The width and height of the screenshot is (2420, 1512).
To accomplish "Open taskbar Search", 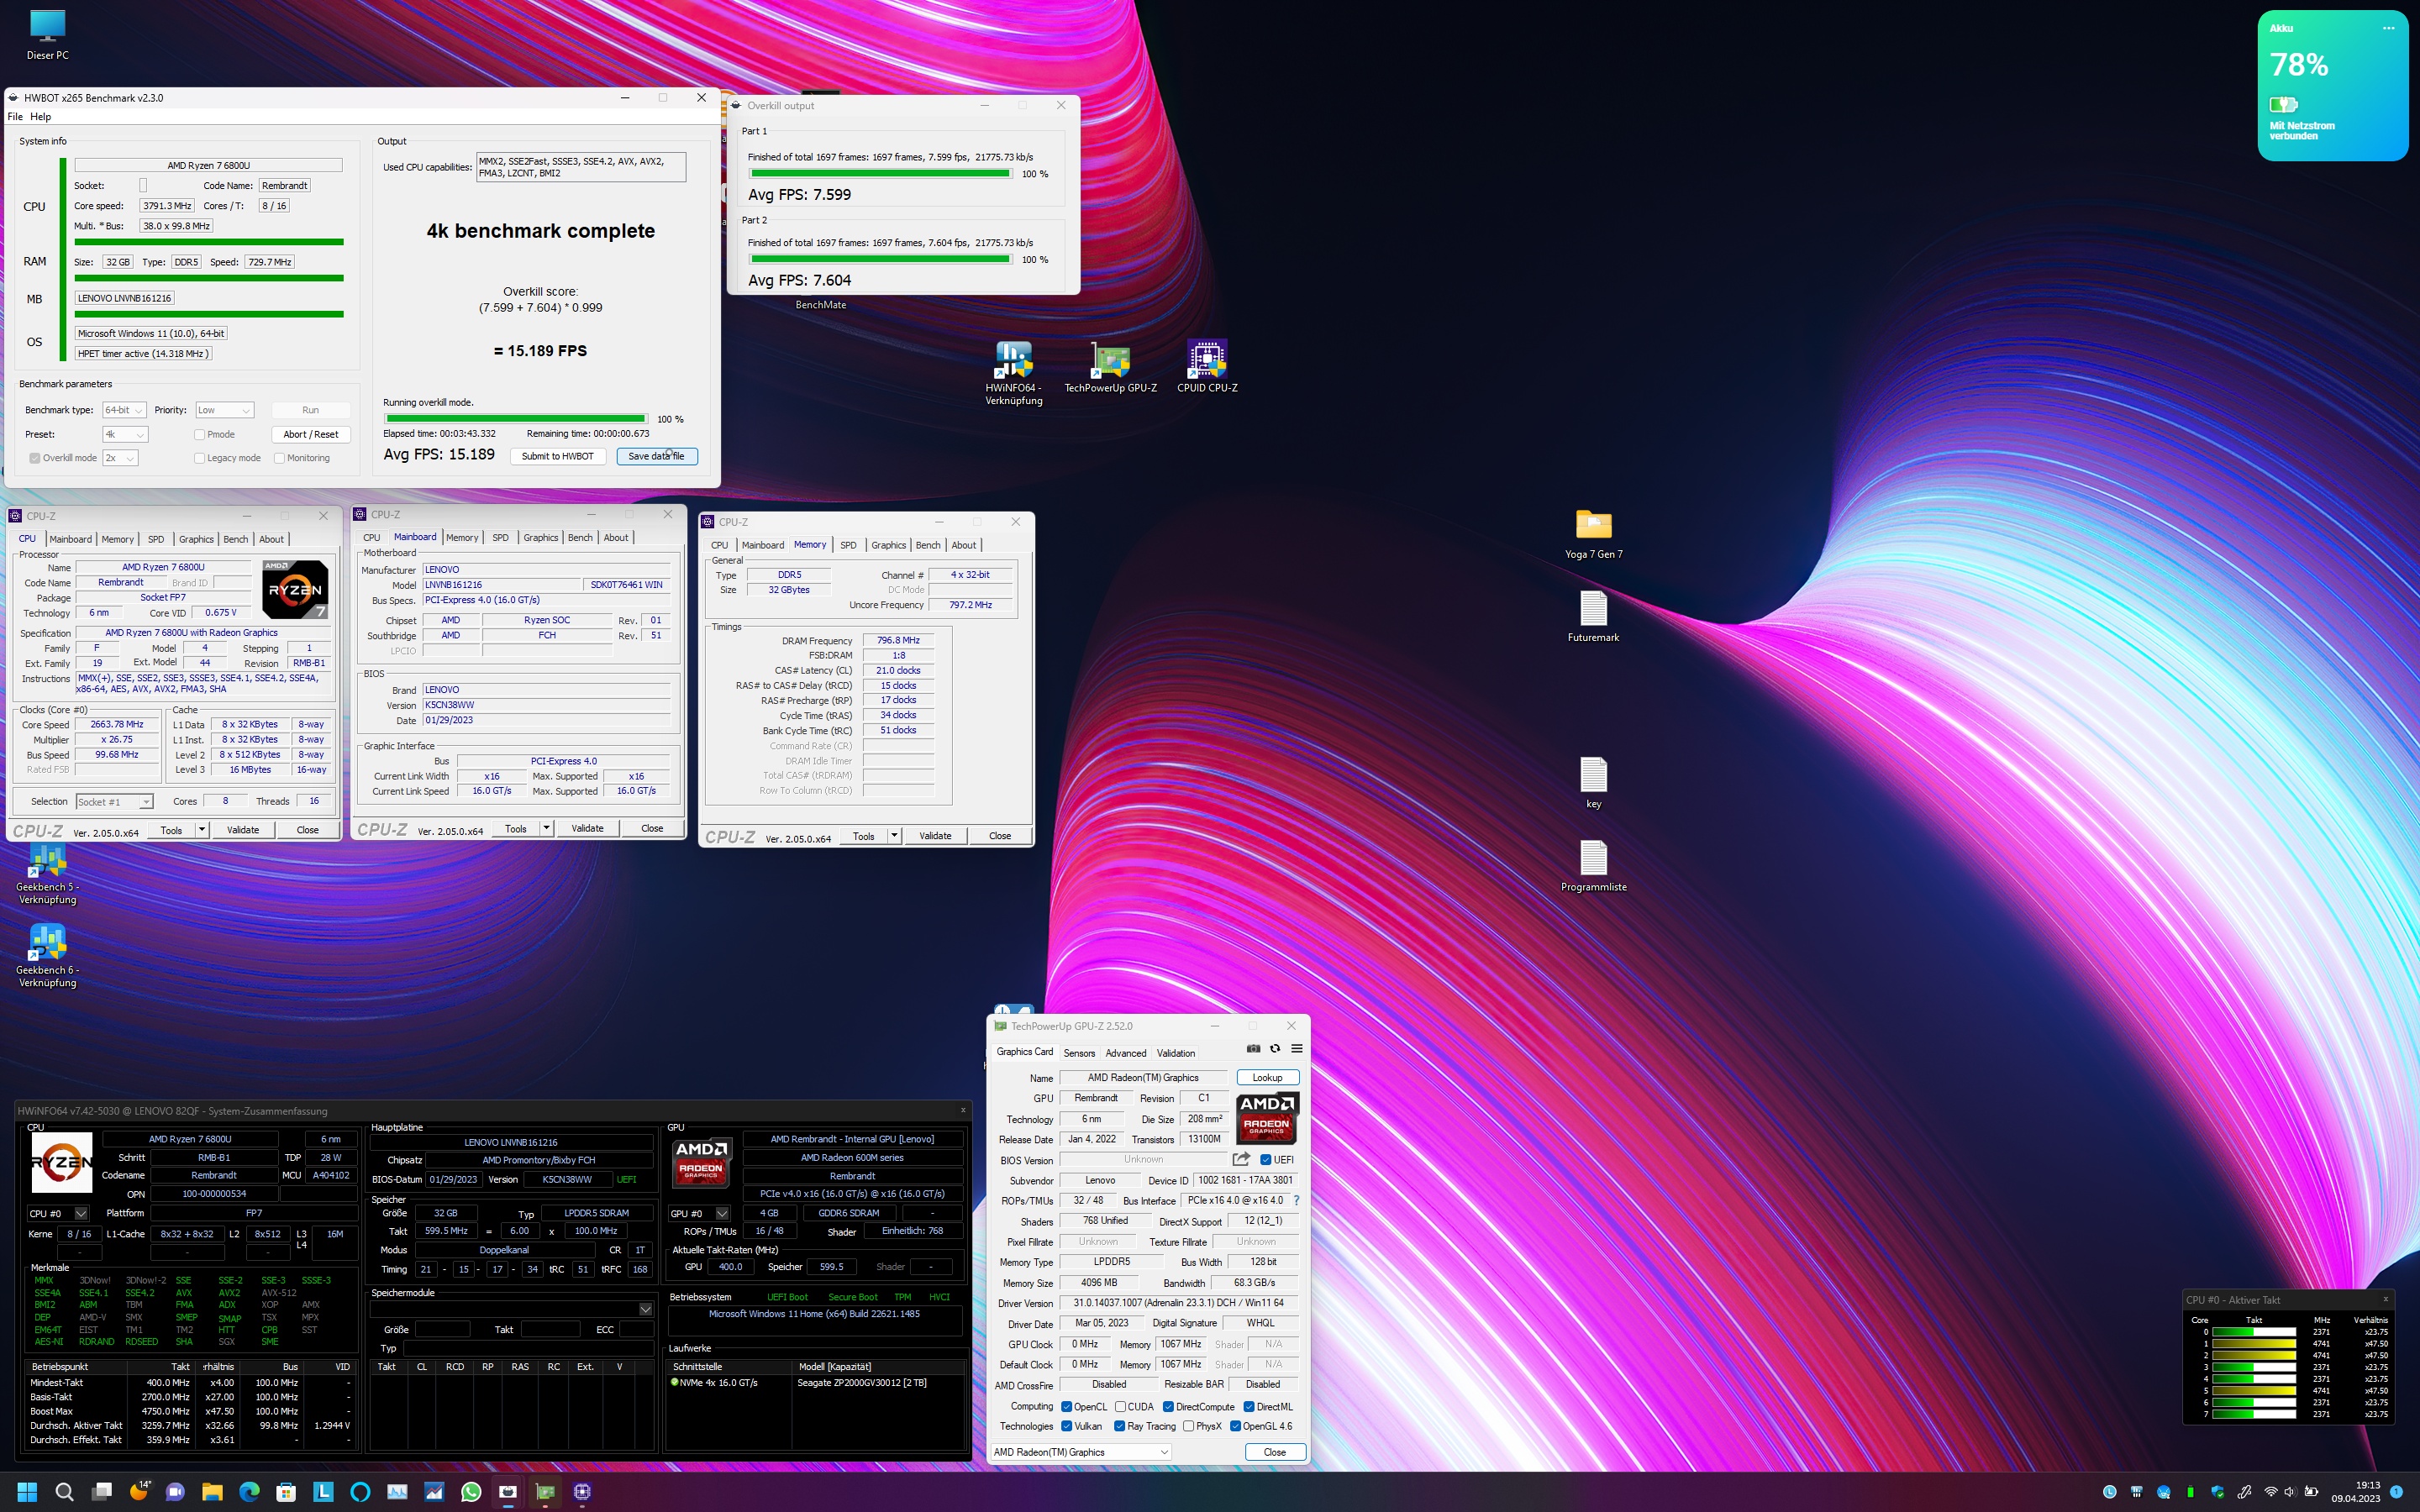I will pos(64,1491).
